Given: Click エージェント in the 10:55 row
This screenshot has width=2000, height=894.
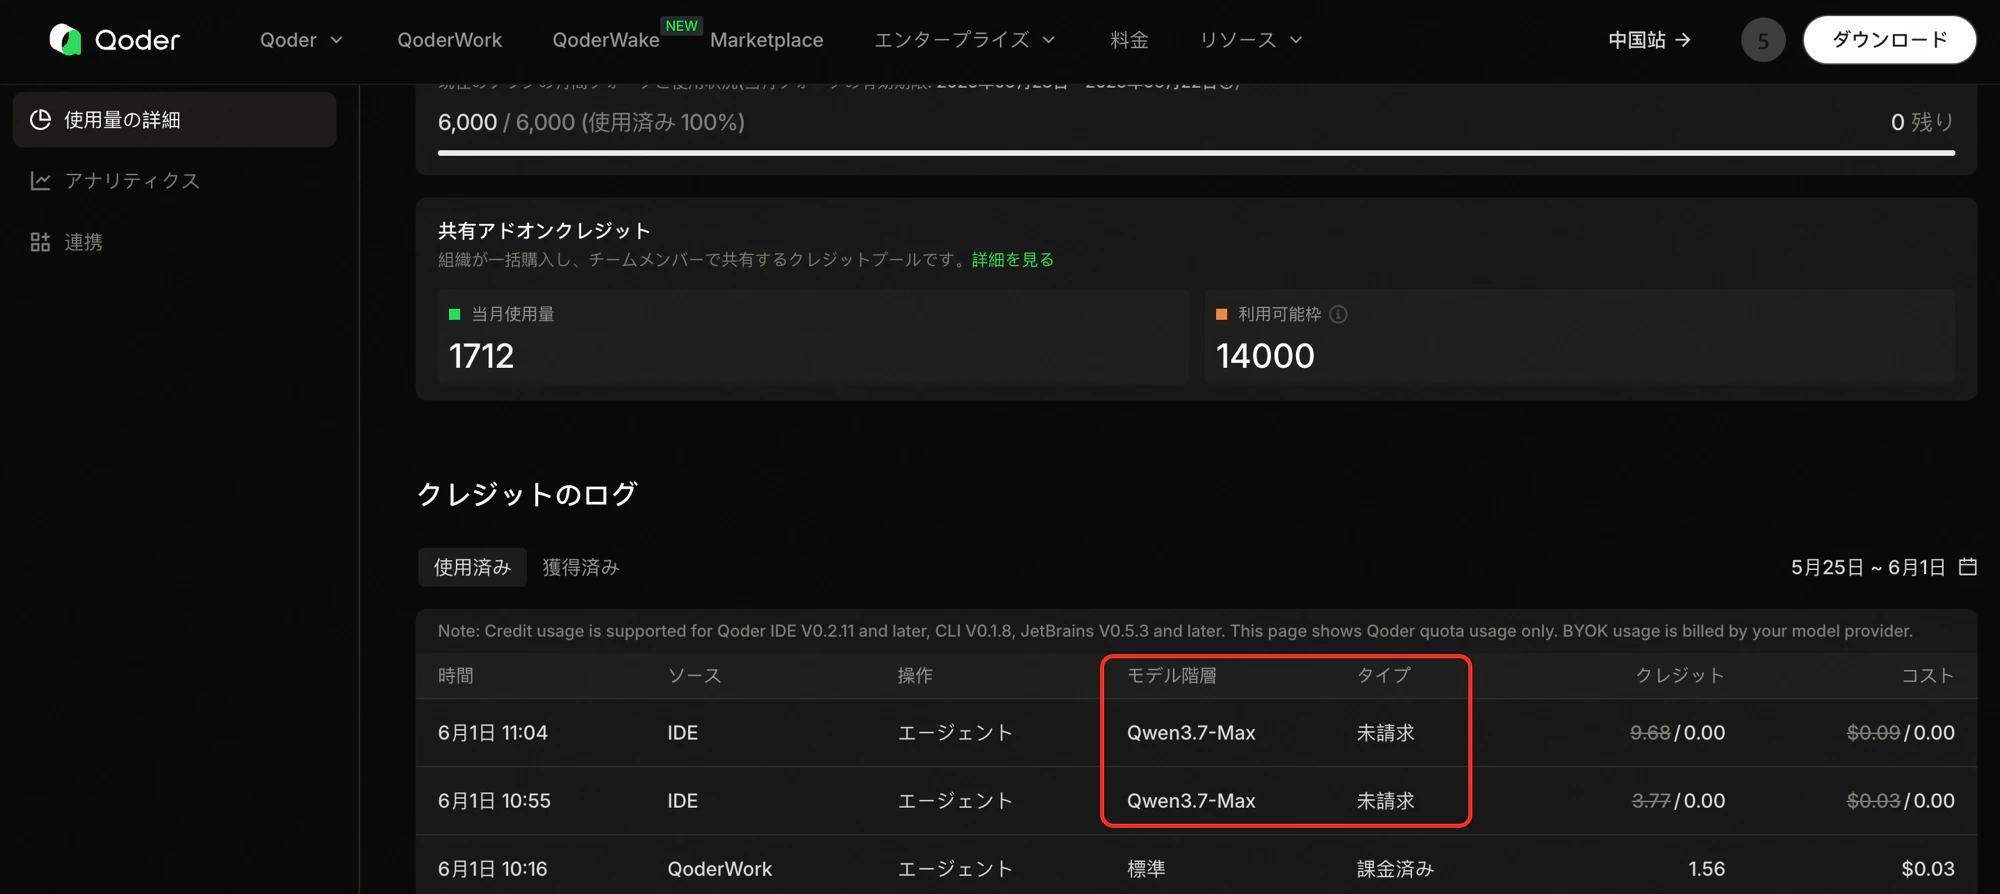Looking at the screenshot, I should (955, 801).
